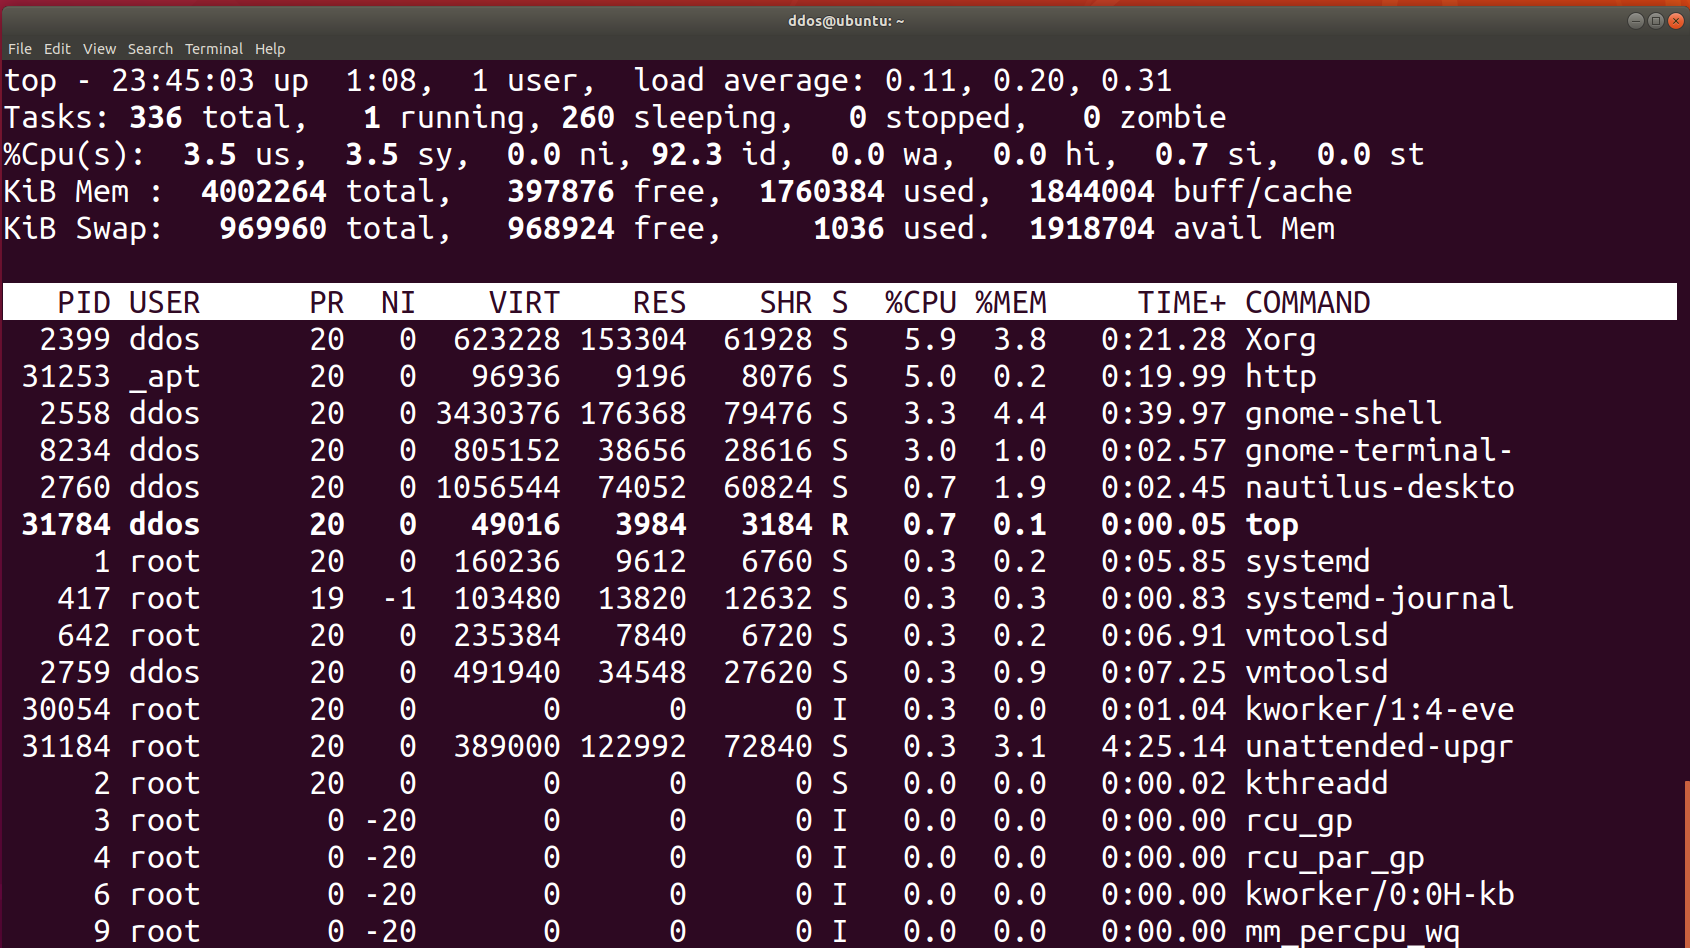This screenshot has width=1690, height=948.
Task: Click PID 2399
Action: 75,340
